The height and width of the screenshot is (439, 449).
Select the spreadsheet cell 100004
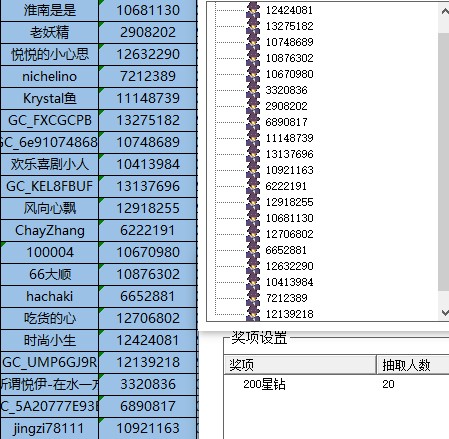coord(50,252)
